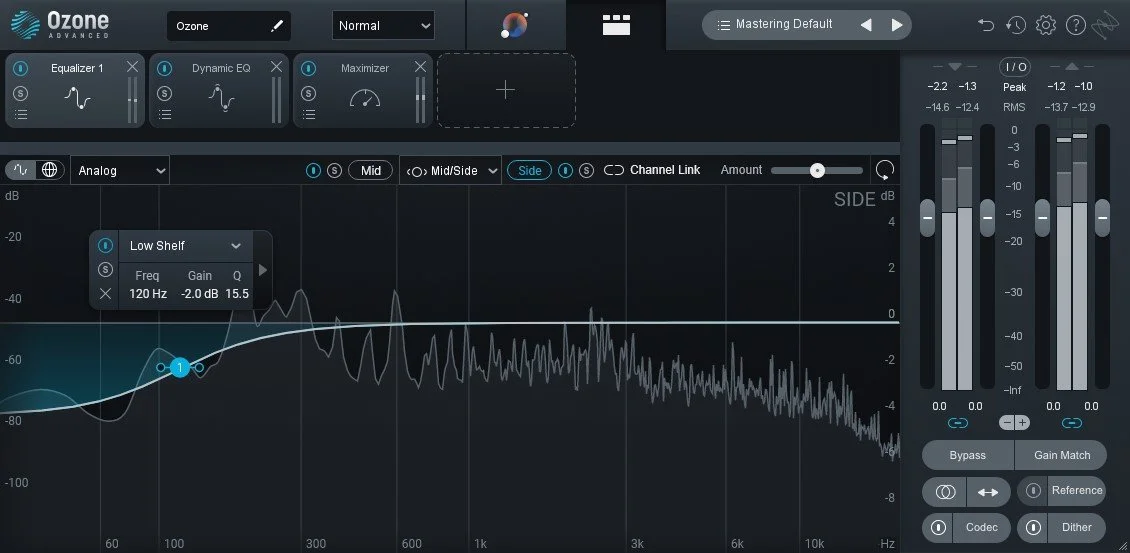
Task: Open the Normal mode dropdown
Action: pos(383,26)
